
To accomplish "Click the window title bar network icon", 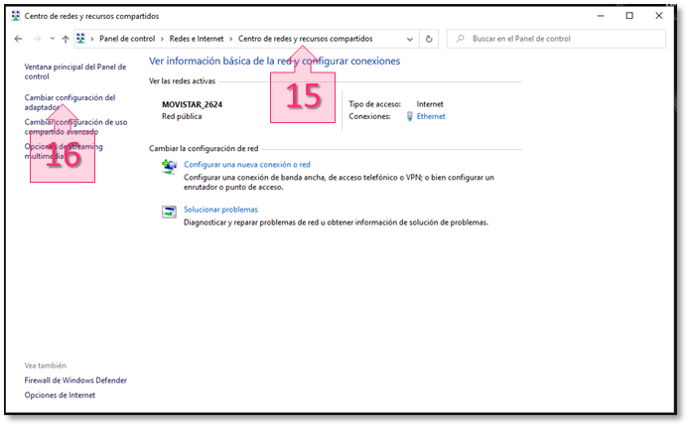I will (16, 16).
